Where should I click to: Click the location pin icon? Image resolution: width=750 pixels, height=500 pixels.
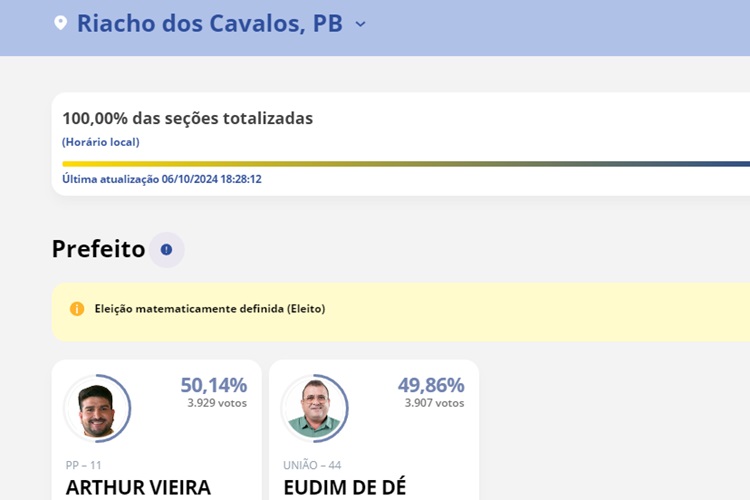60,23
